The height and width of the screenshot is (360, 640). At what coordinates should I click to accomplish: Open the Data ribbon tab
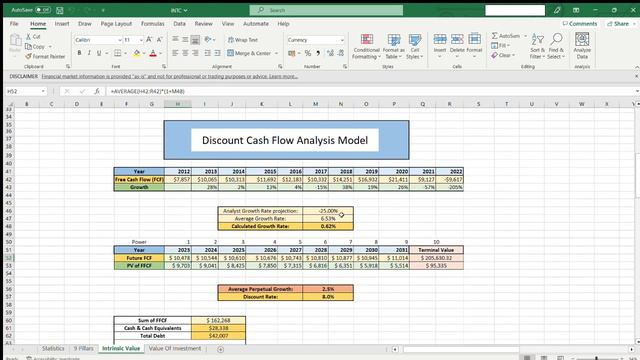click(180, 24)
